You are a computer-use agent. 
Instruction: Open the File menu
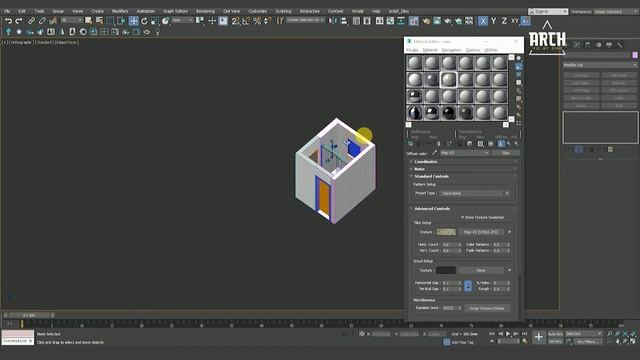(7, 11)
